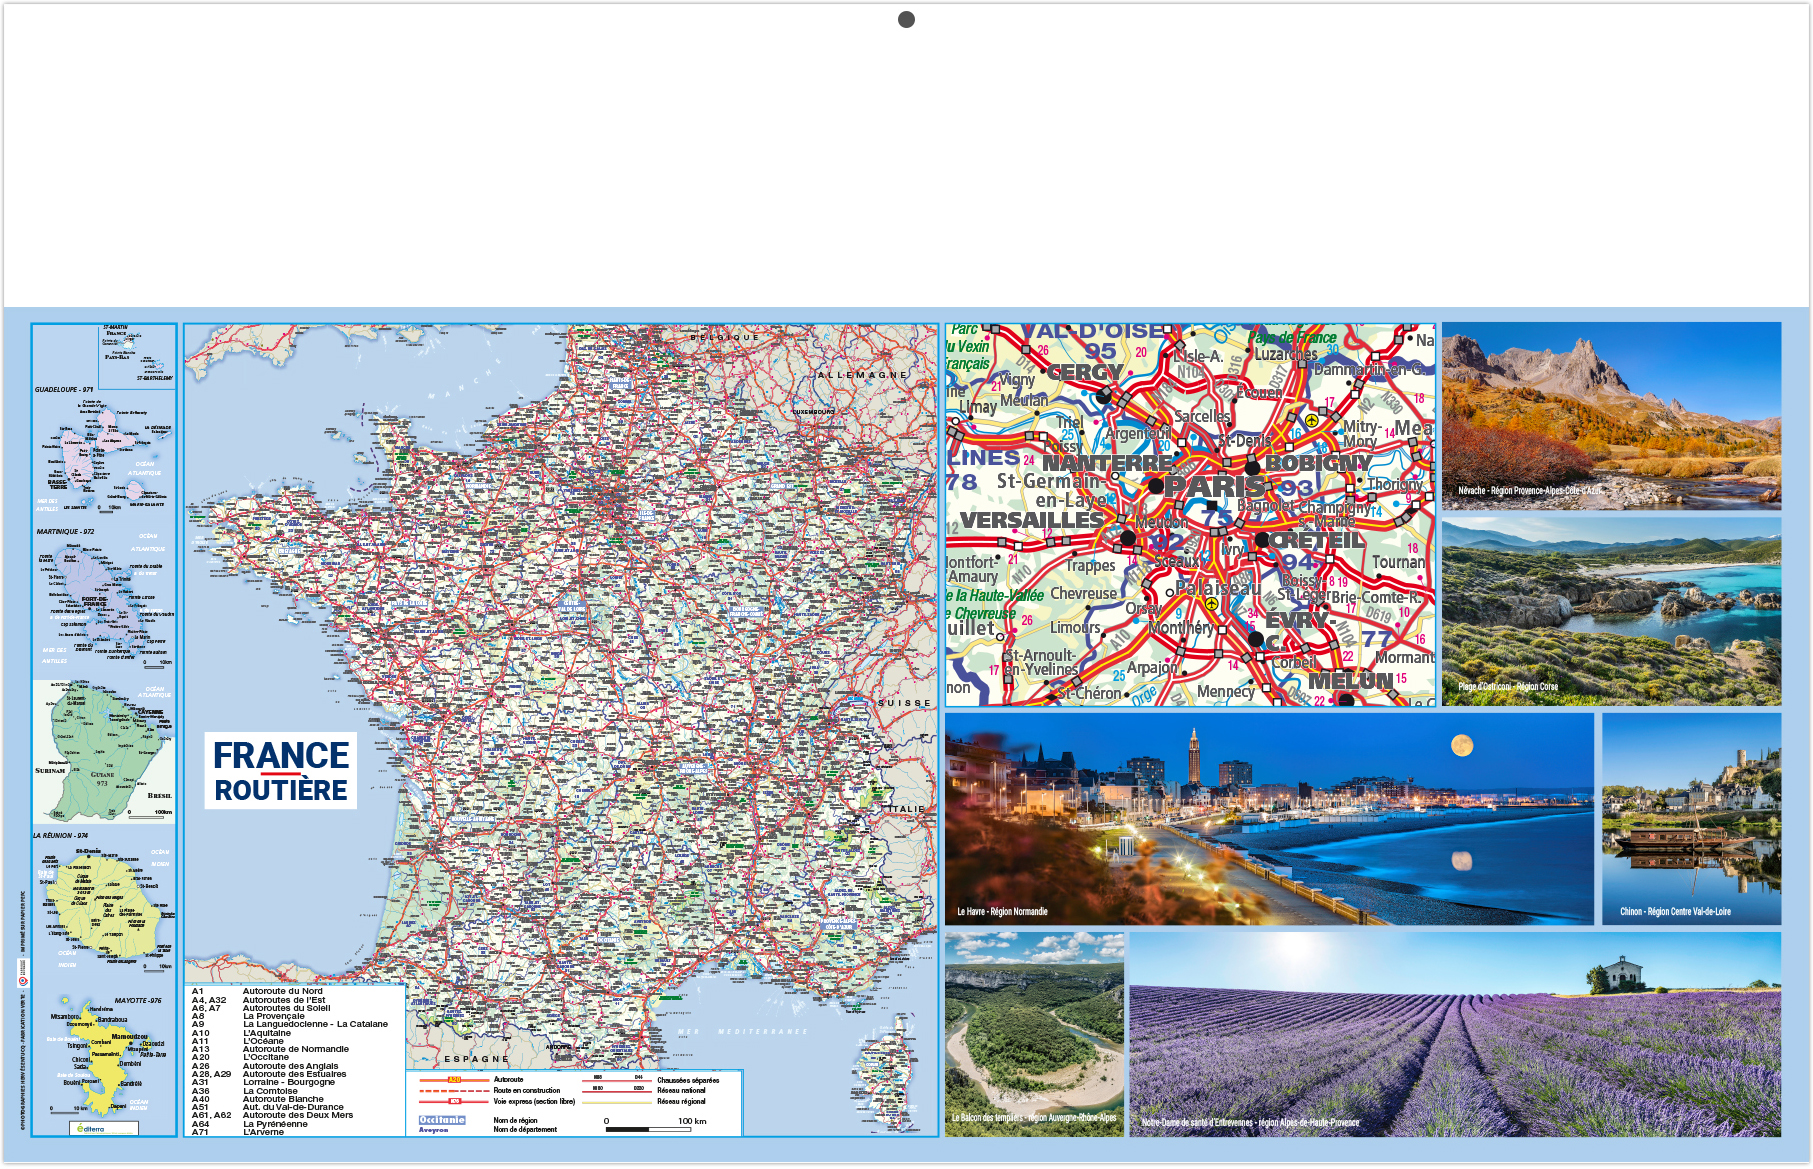Select the Guadeloupe inset map
Screen dimensions: 1813x1169
pos(104,450)
